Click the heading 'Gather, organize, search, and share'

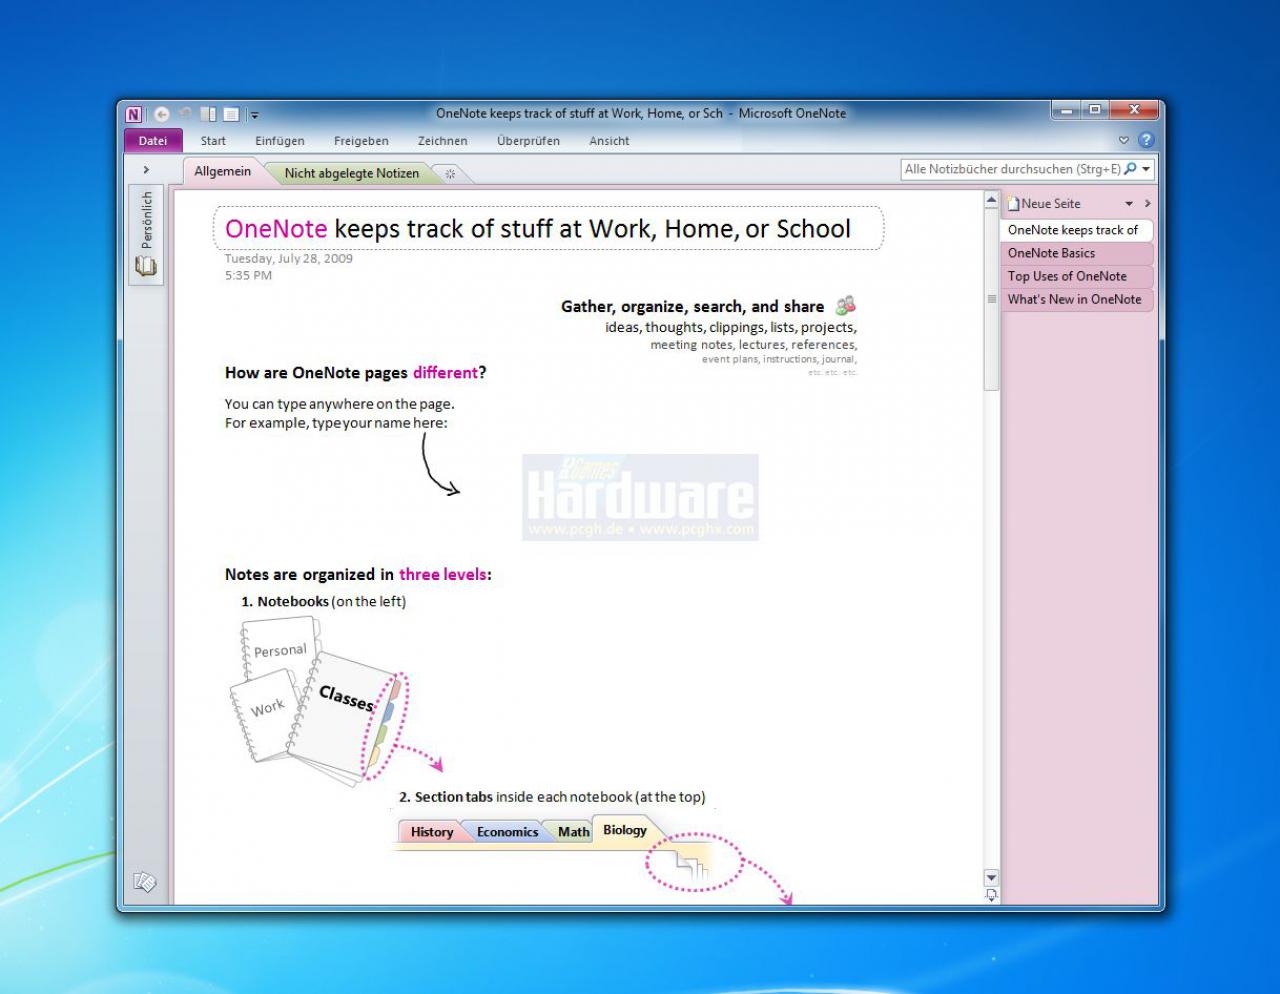tap(692, 307)
